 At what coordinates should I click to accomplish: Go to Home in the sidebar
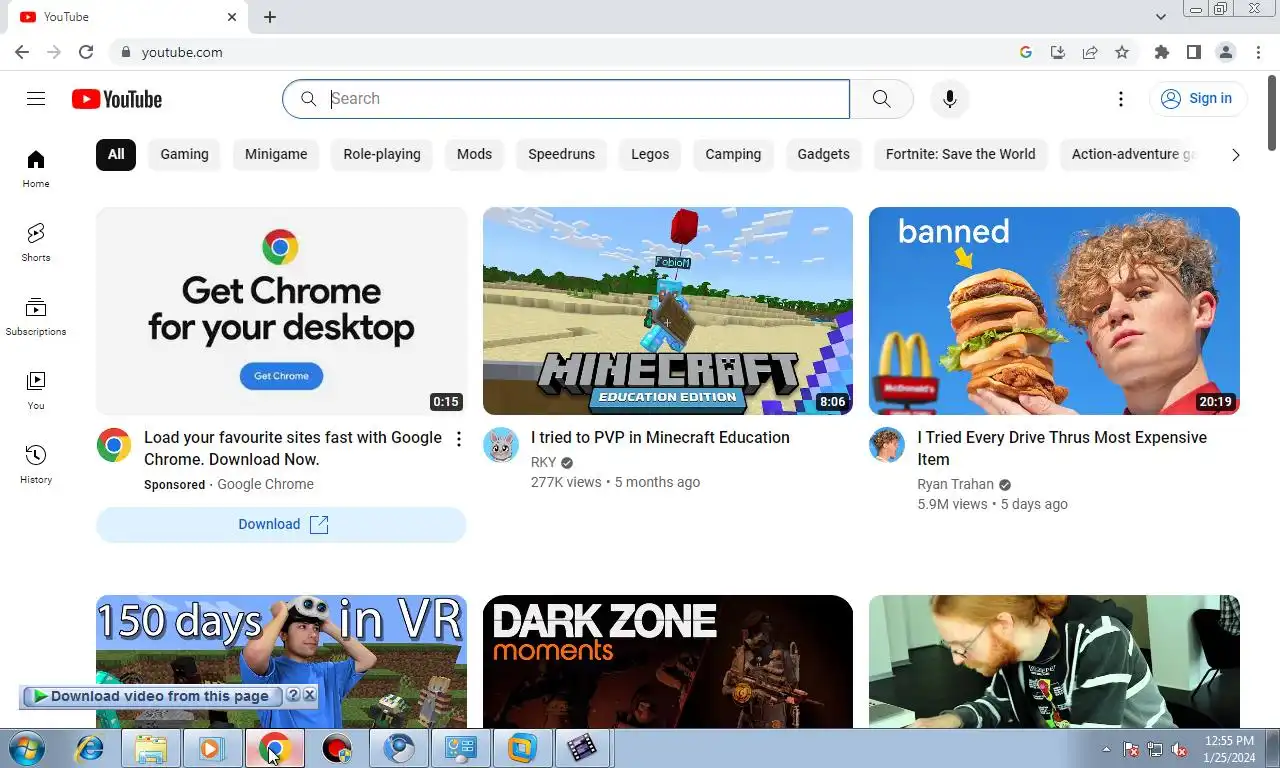pos(36,169)
